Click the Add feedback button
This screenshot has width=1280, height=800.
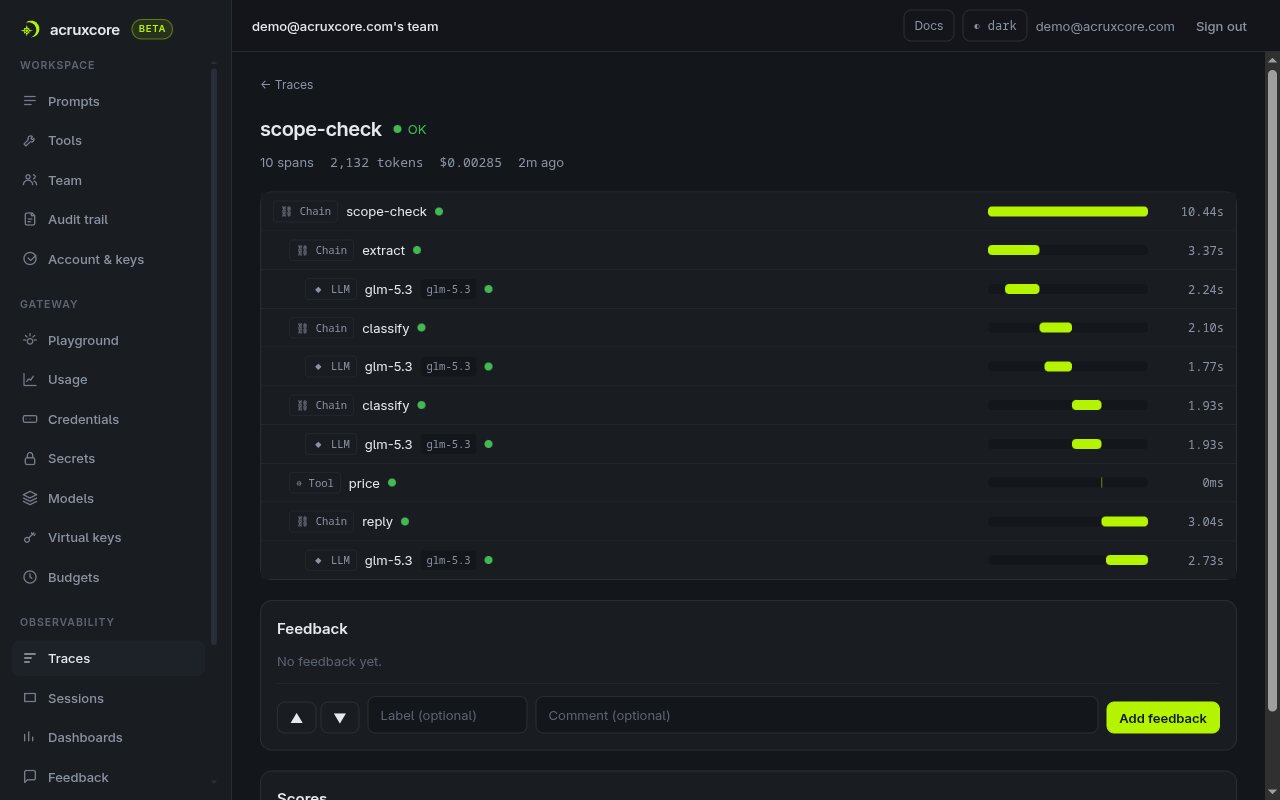(x=1163, y=717)
